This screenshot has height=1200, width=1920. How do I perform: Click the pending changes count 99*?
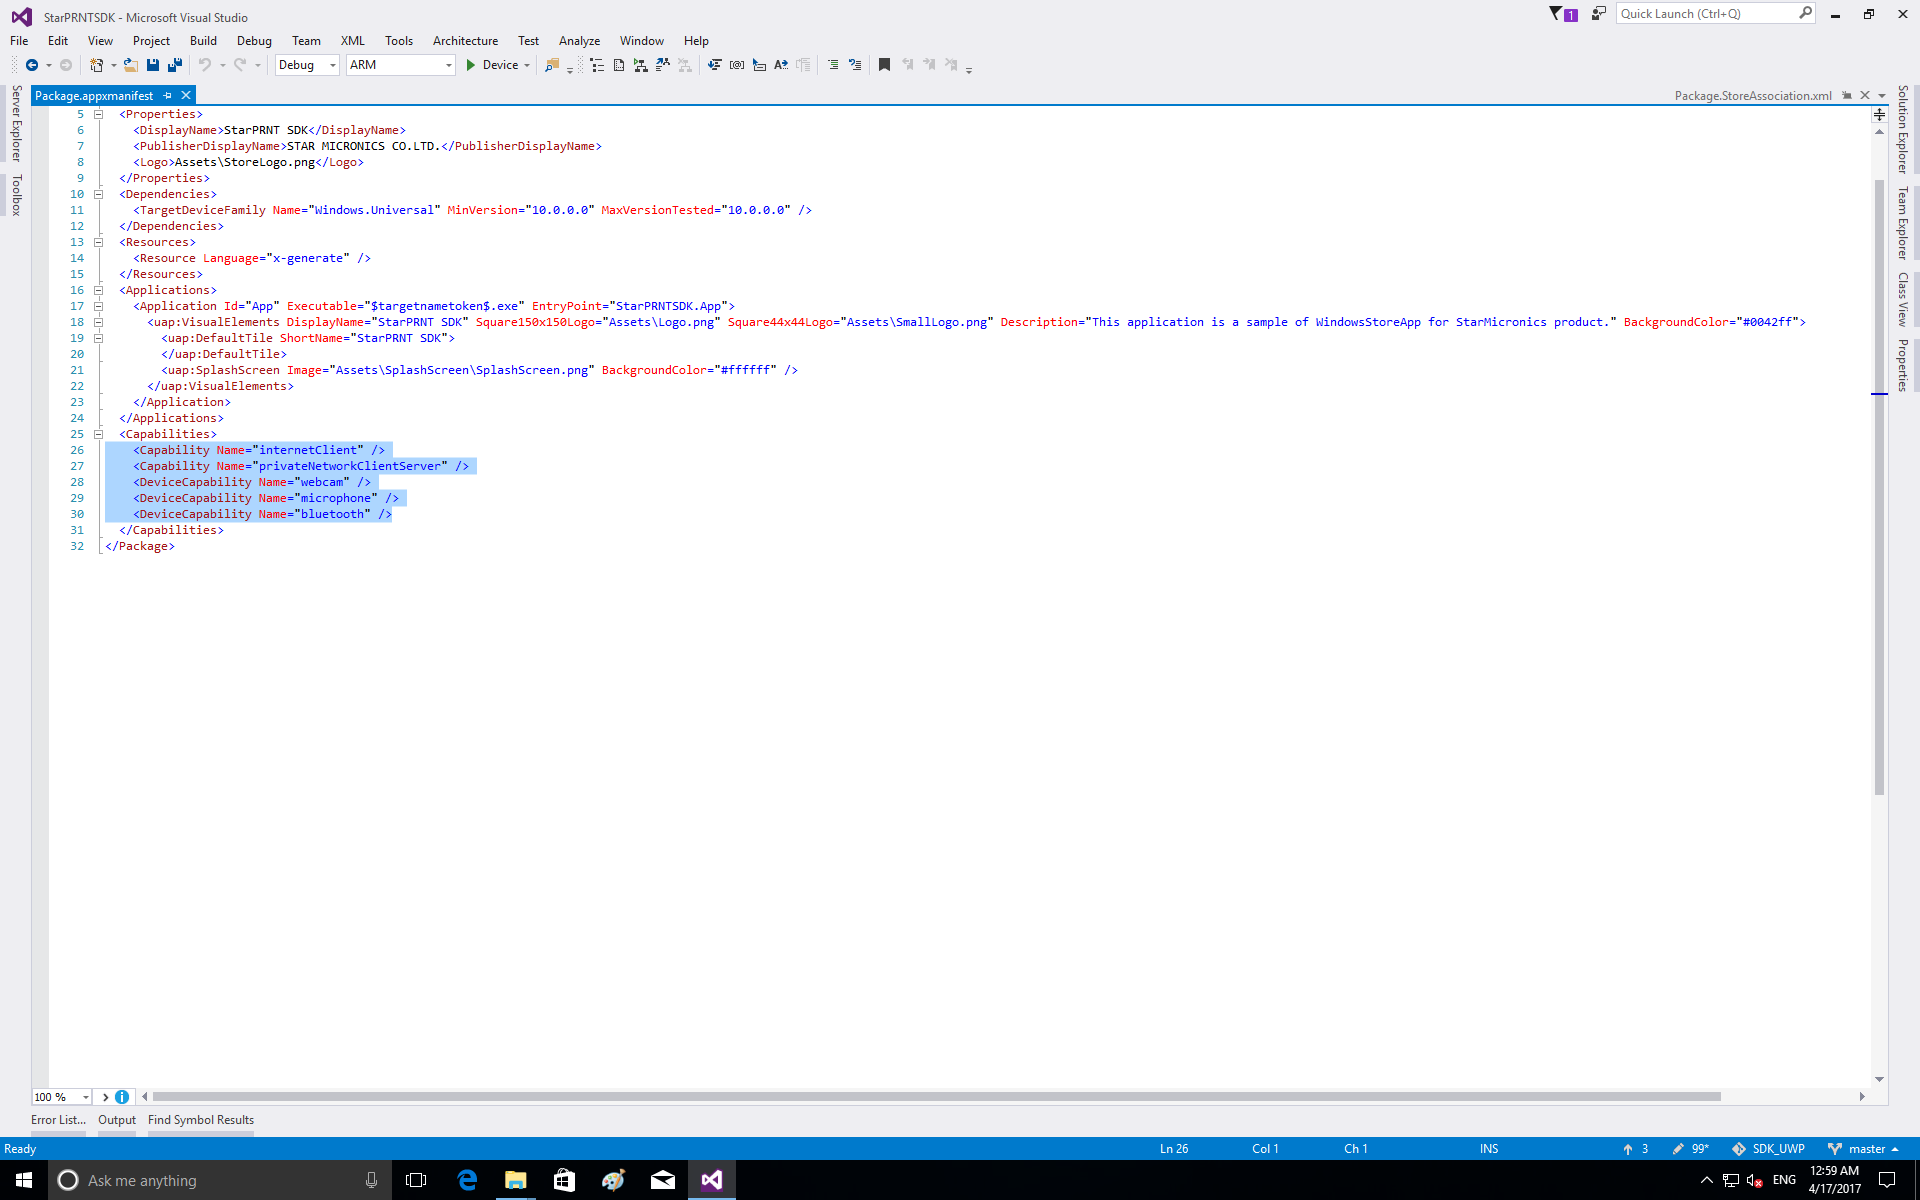(x=1690, y=1149)
